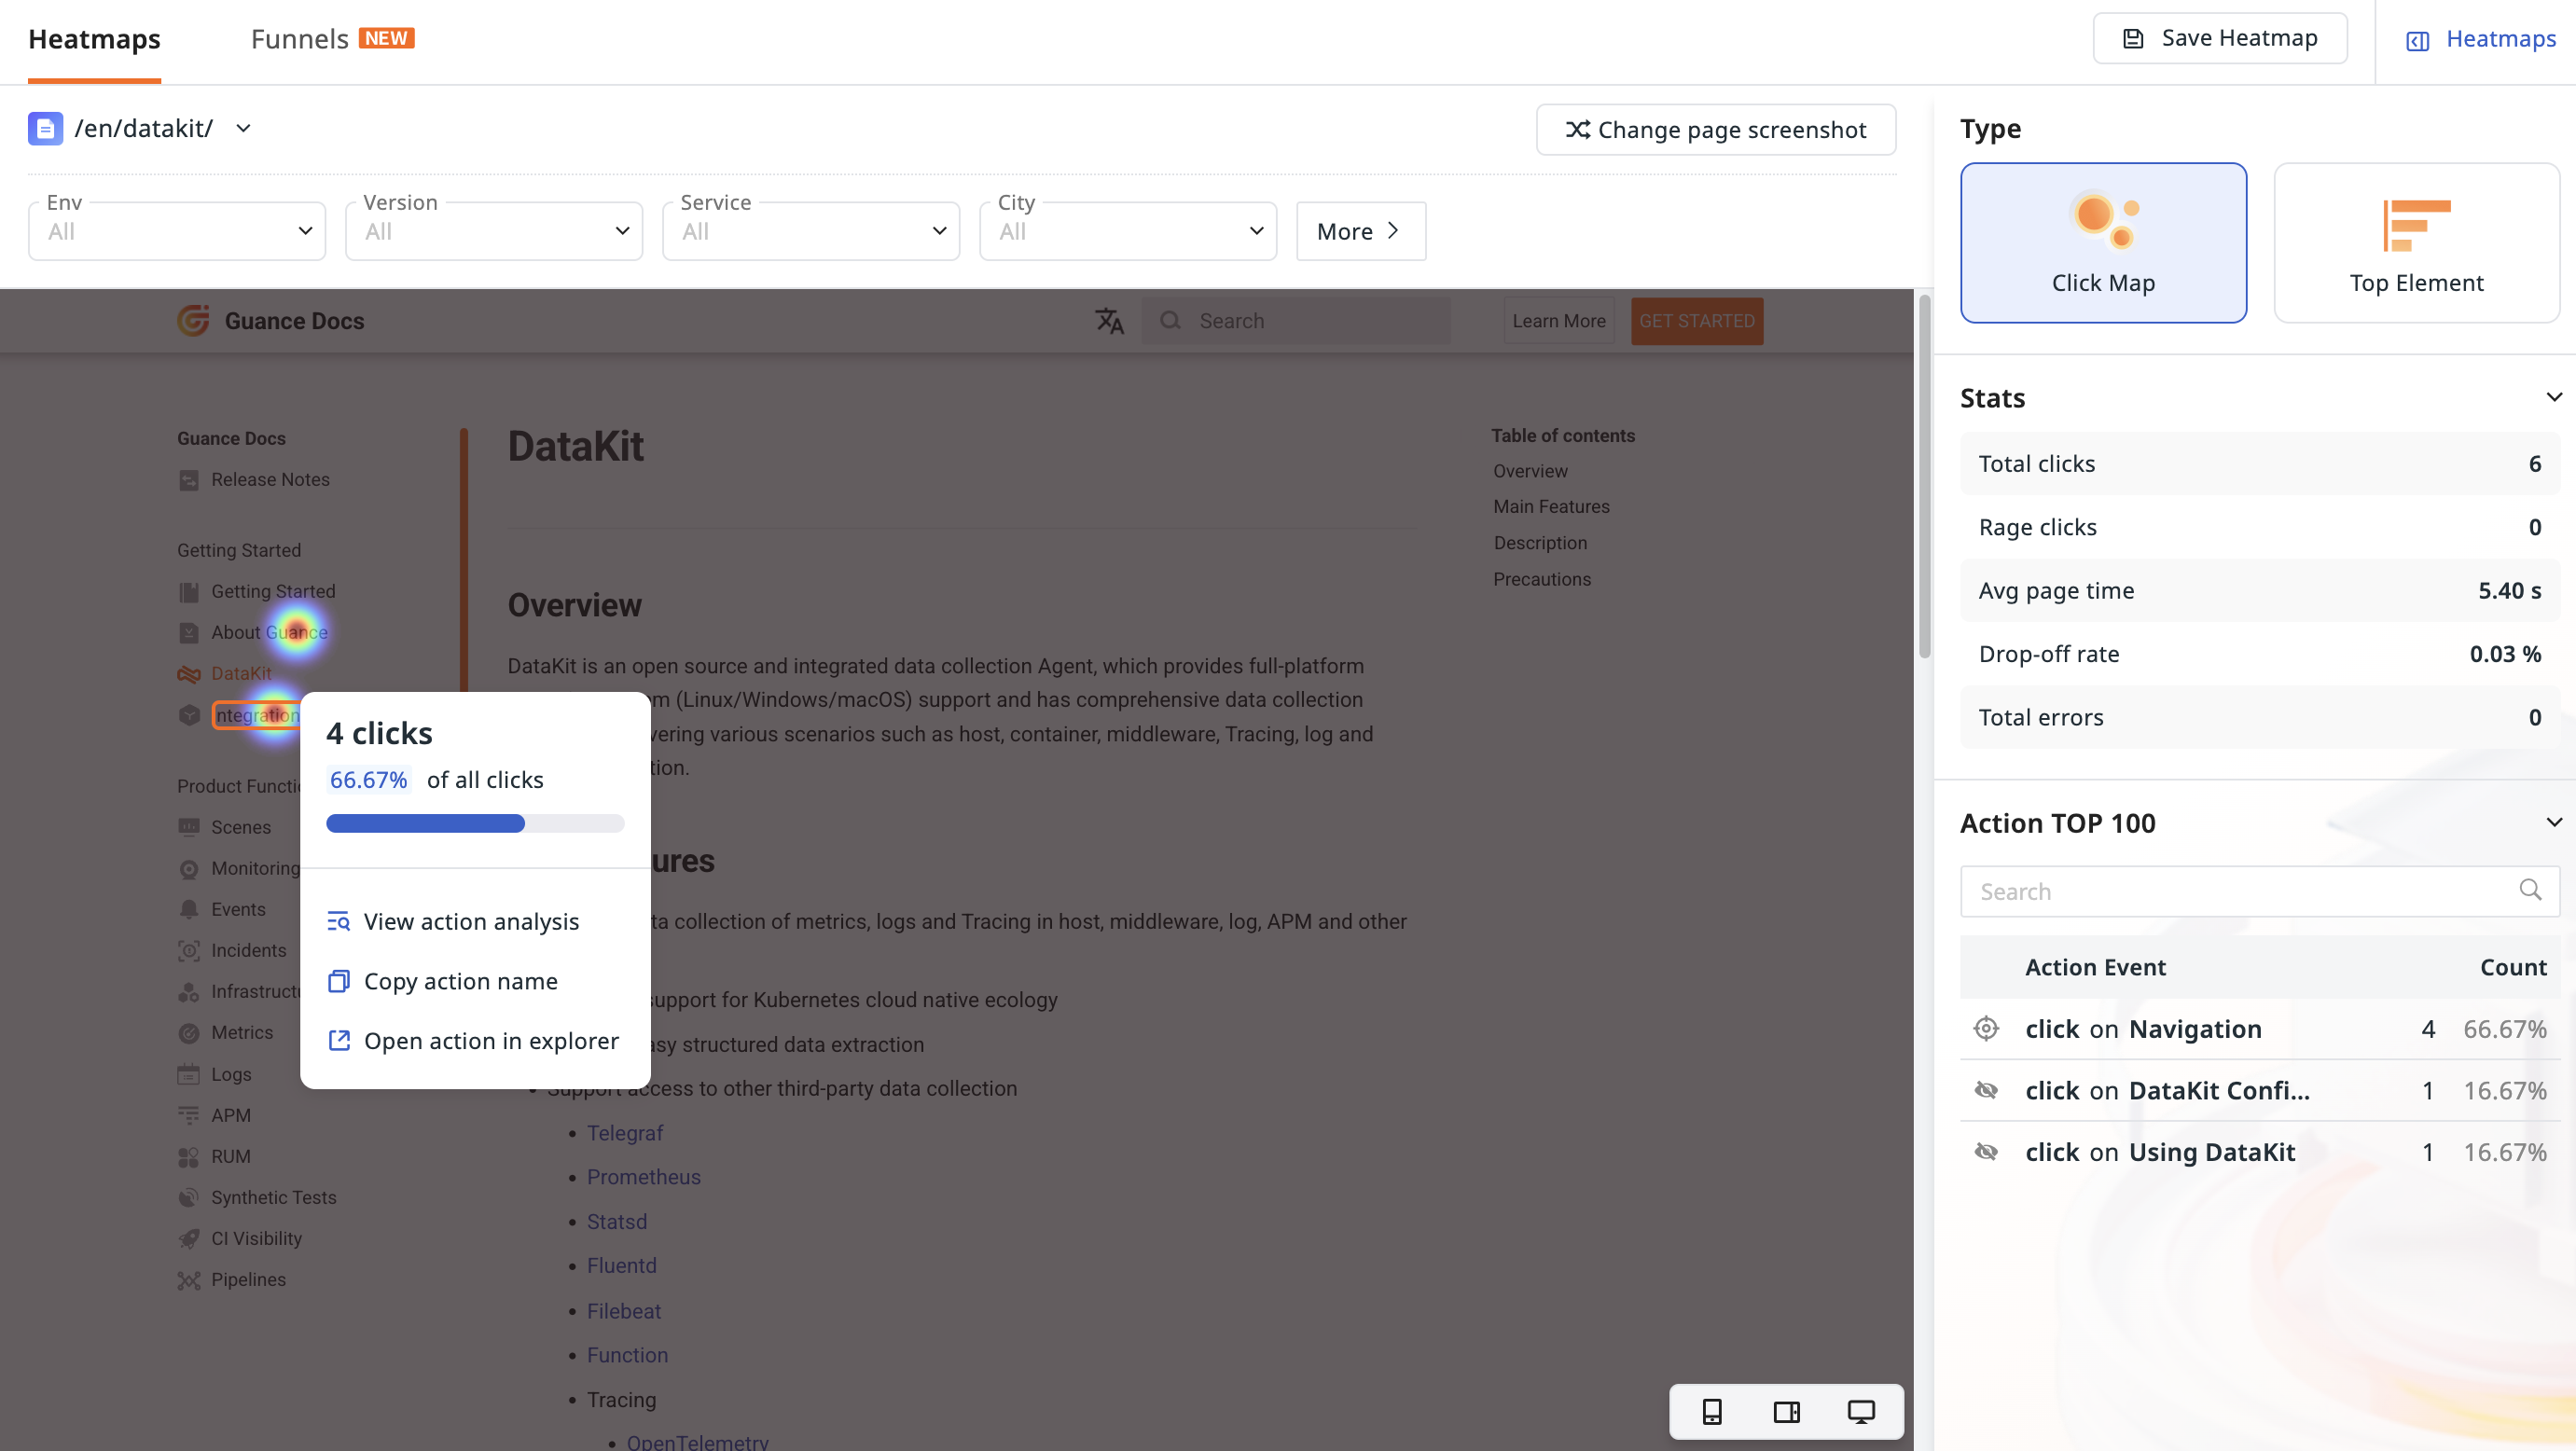2576x1451 pixels.
Task: Open the Heatmaps side panel icon
Action: 2417,40
